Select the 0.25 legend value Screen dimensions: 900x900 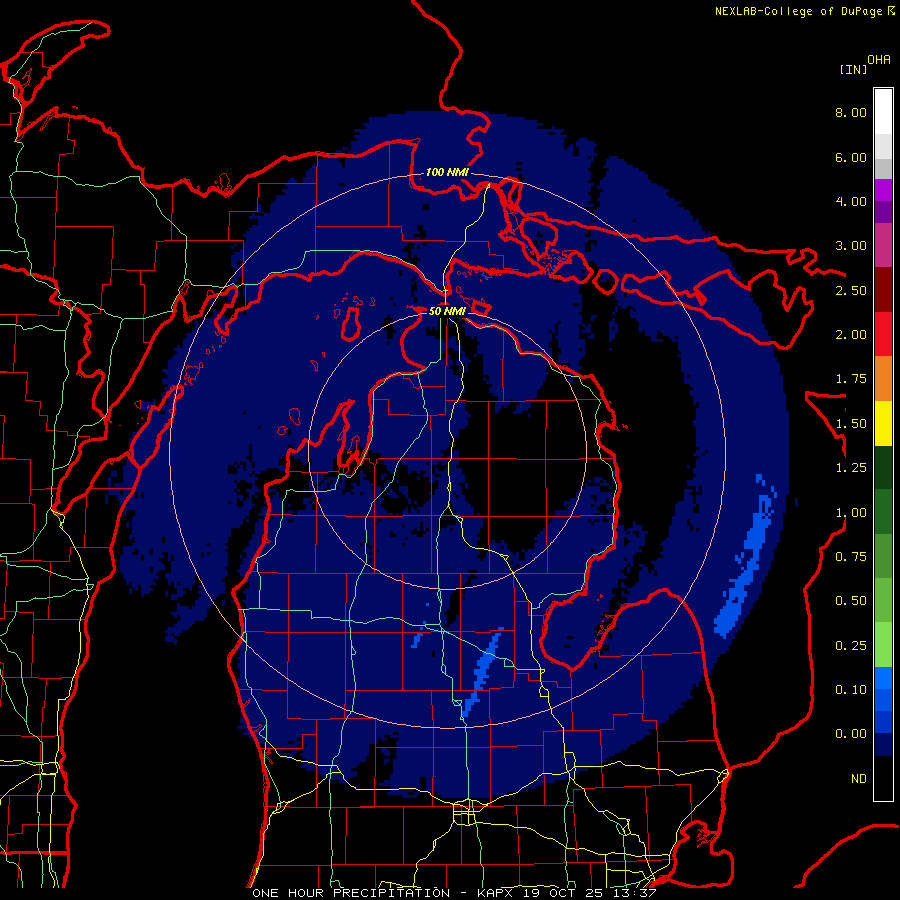point(851,646)
